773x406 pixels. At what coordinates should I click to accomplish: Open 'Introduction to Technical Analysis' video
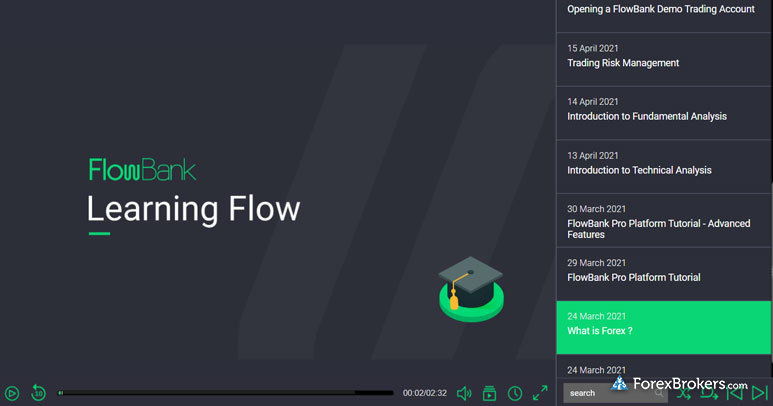[663, 167]
